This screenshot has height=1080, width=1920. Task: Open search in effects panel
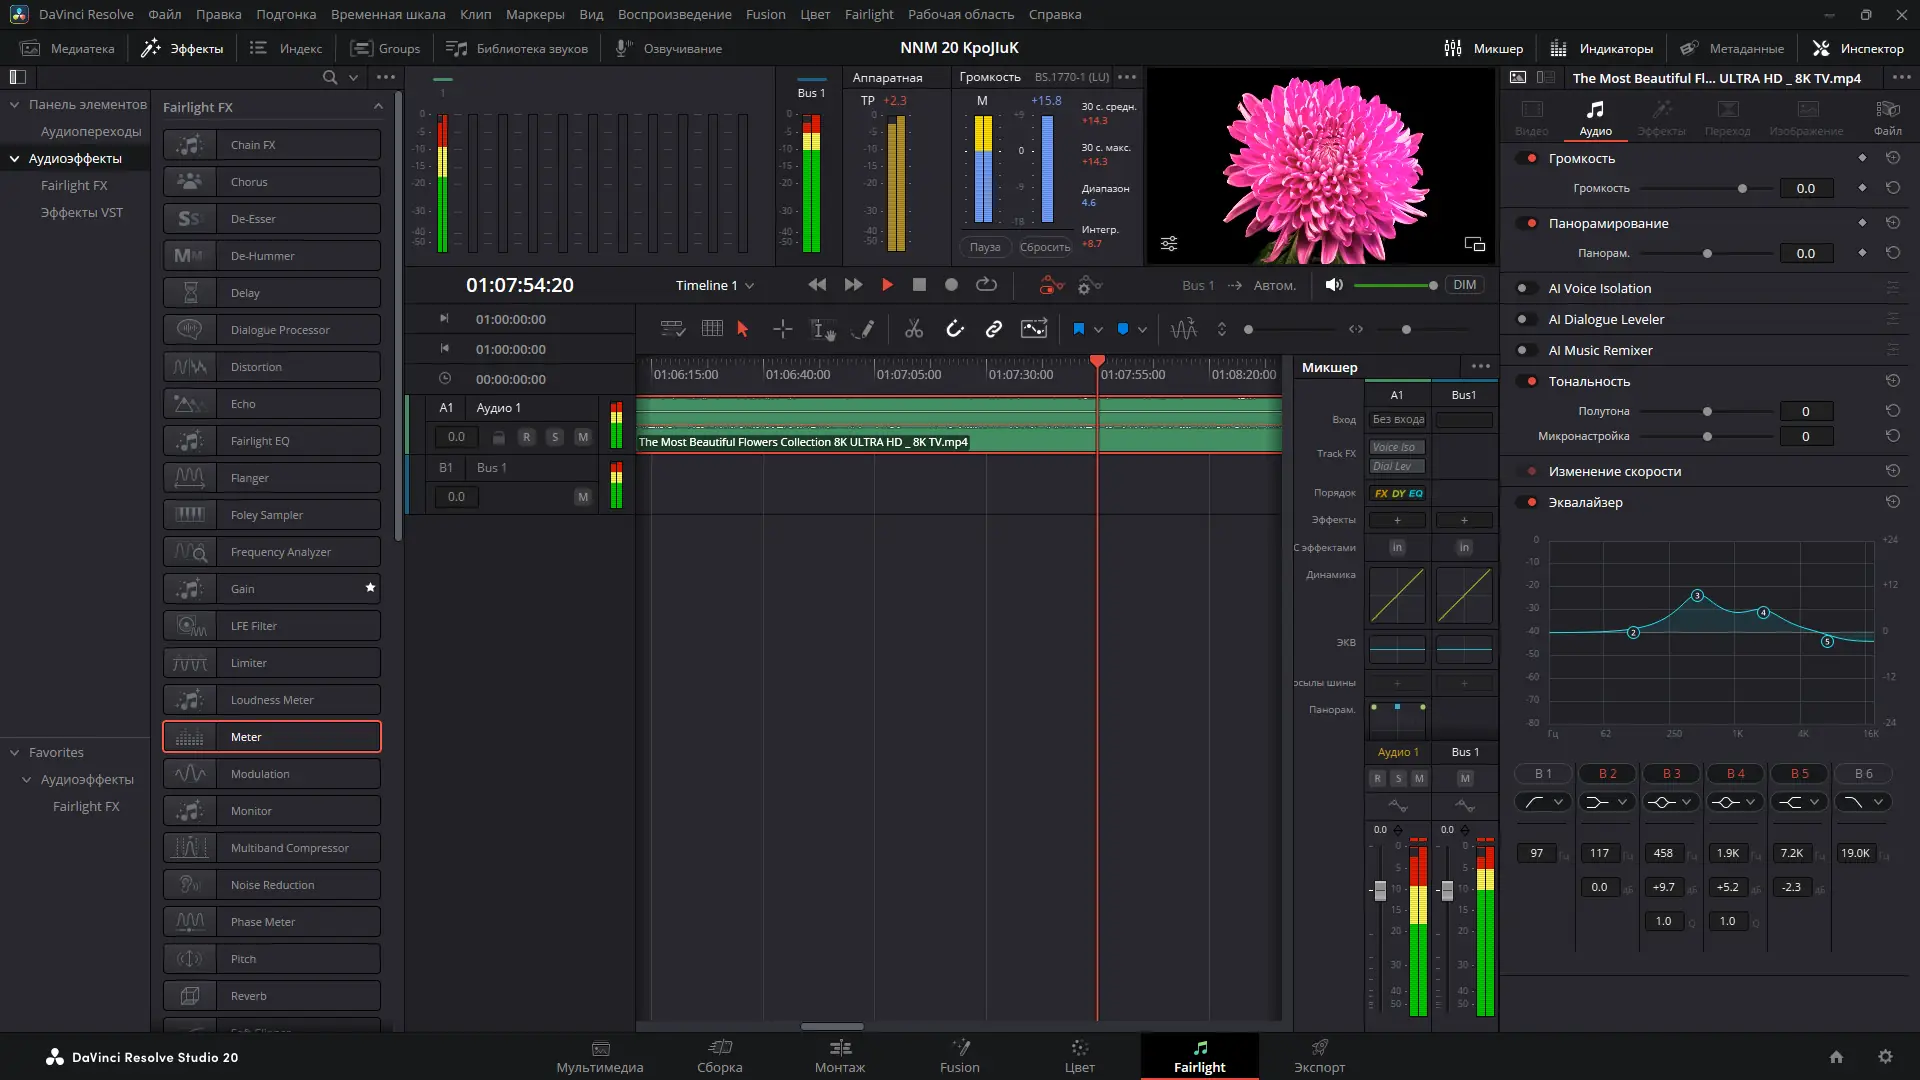point(330,77)
